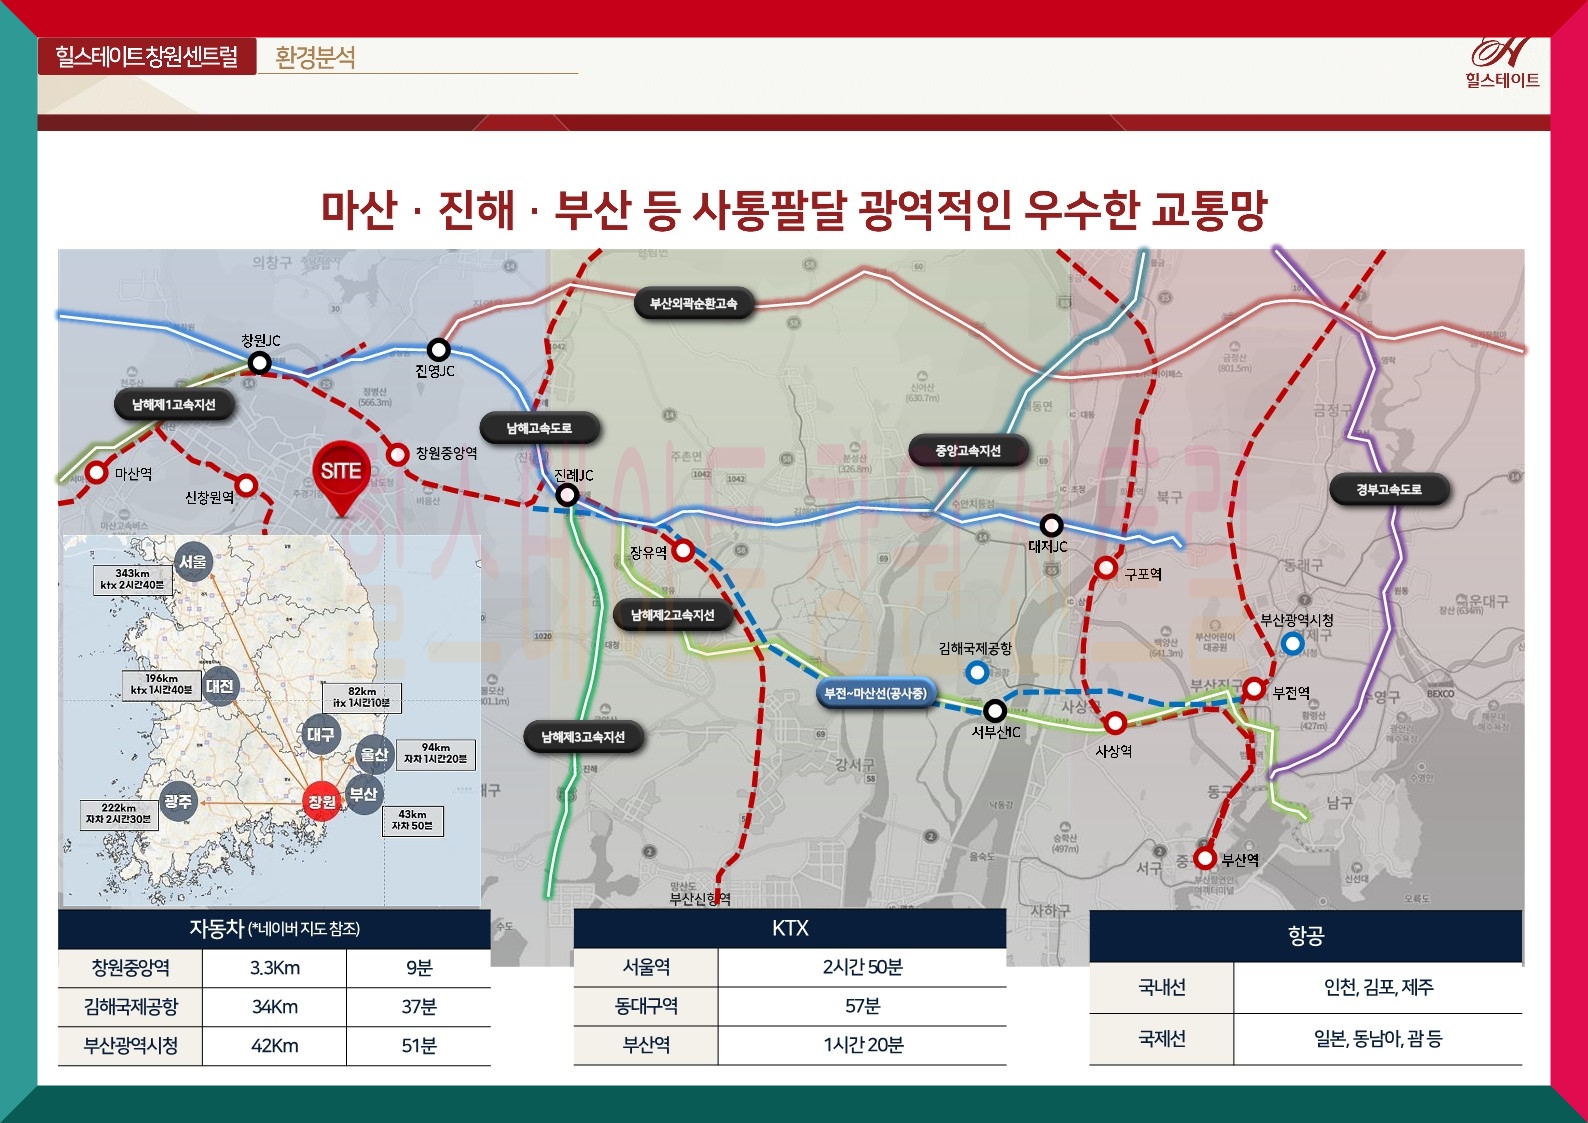Select the 중앙고속지선 road label
The height and width of the screenshot is (1123, 1588).
(968, 451)
